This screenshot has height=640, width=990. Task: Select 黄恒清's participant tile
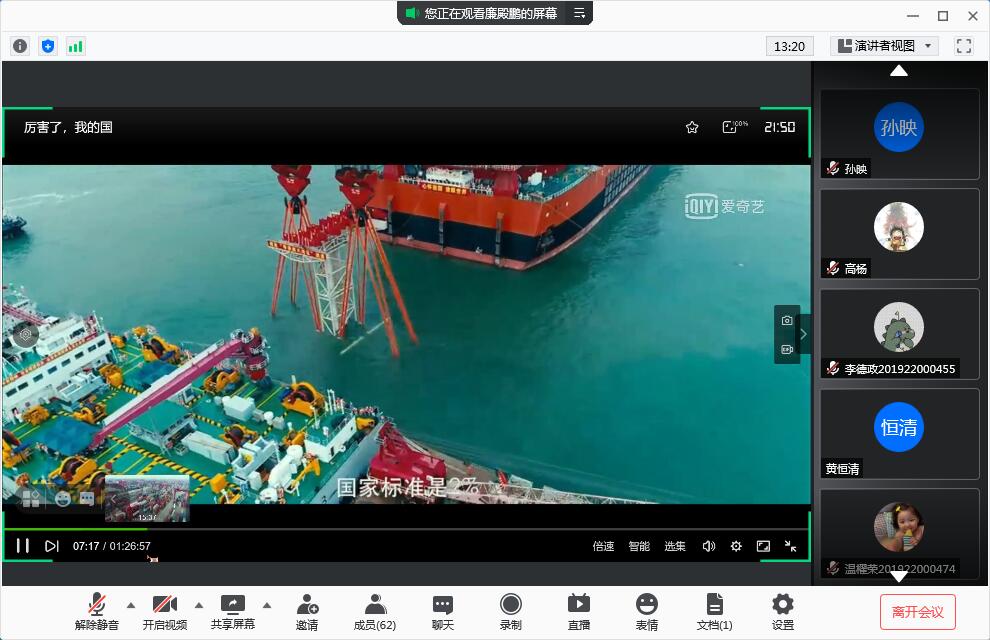pyautogui.click(x=900, y=434)
